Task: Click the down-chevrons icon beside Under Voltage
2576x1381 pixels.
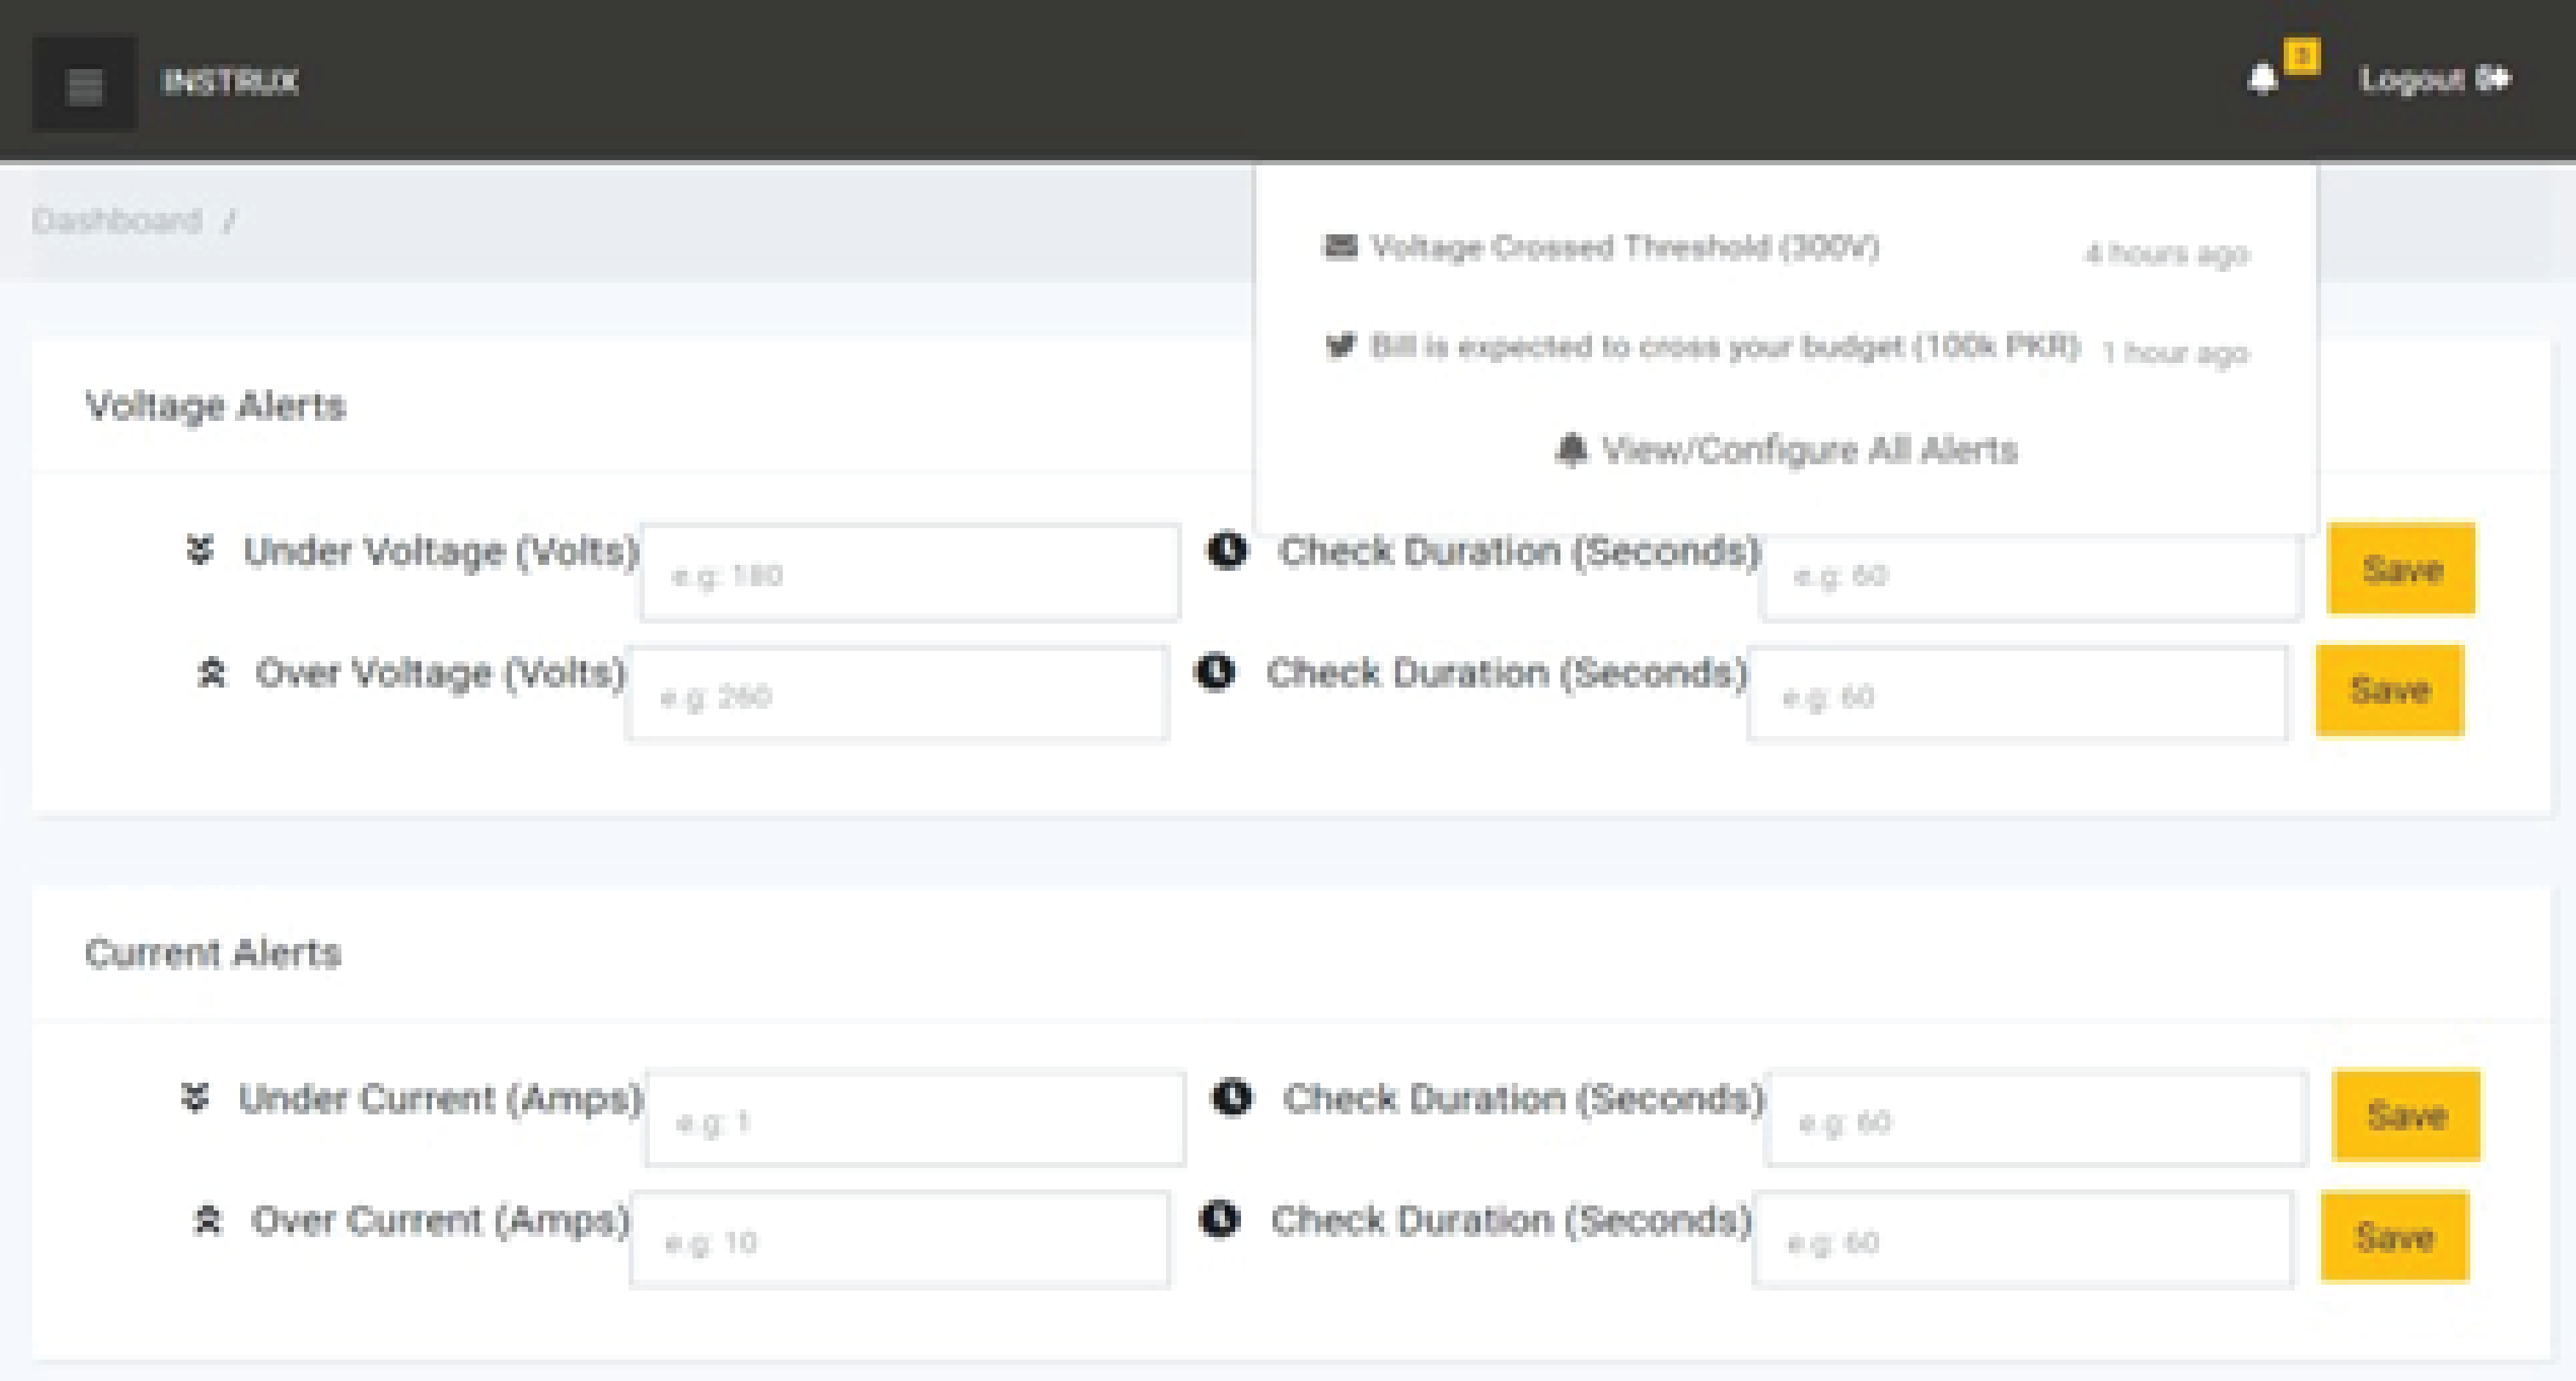Action: [200, 550]
